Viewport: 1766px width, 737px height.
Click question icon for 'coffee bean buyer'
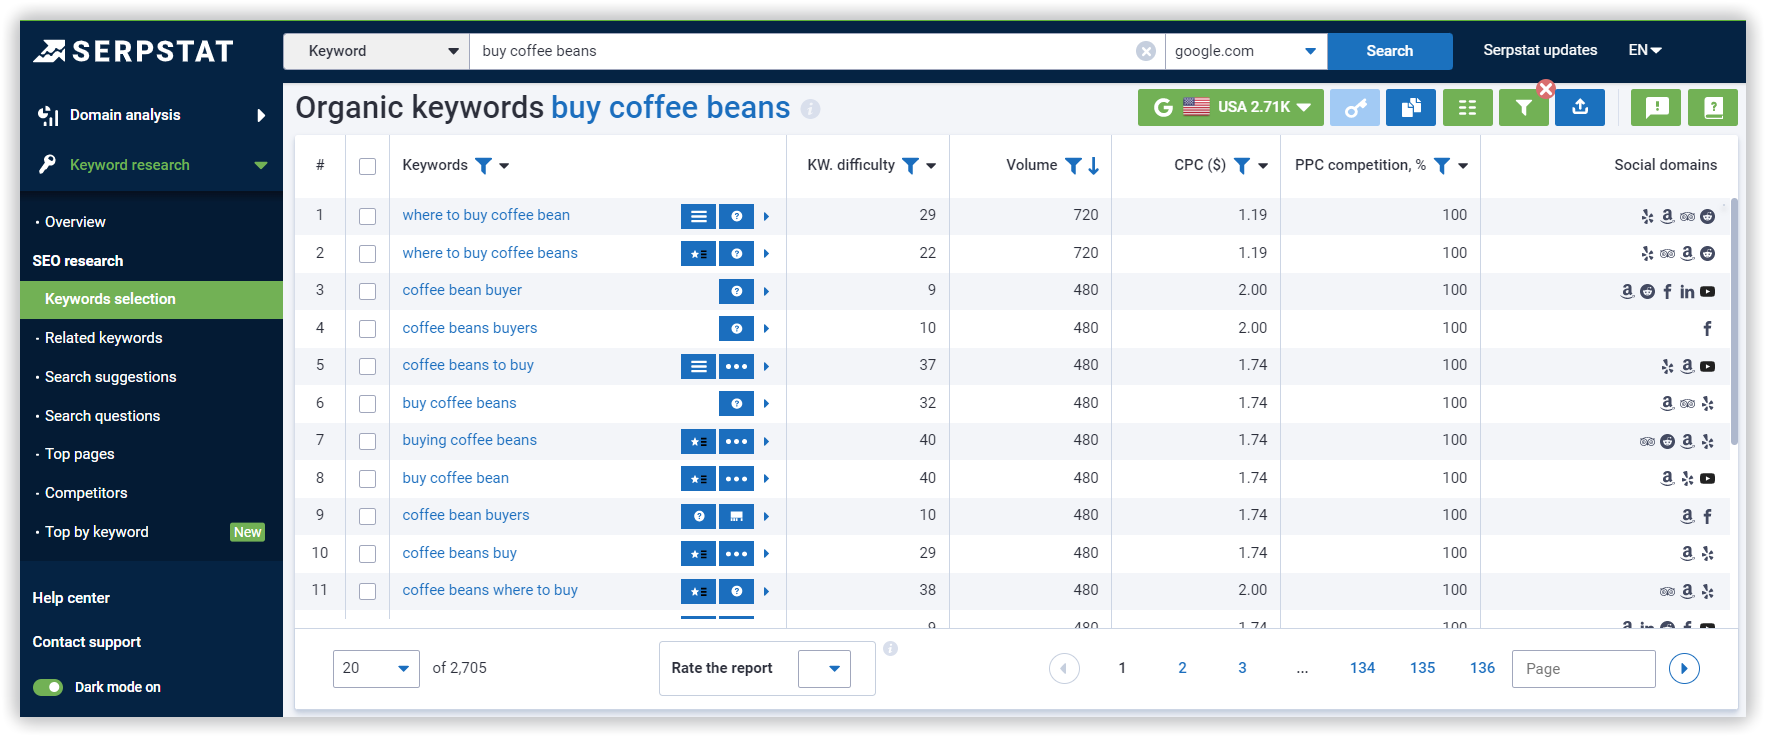(x=736, y=291)
